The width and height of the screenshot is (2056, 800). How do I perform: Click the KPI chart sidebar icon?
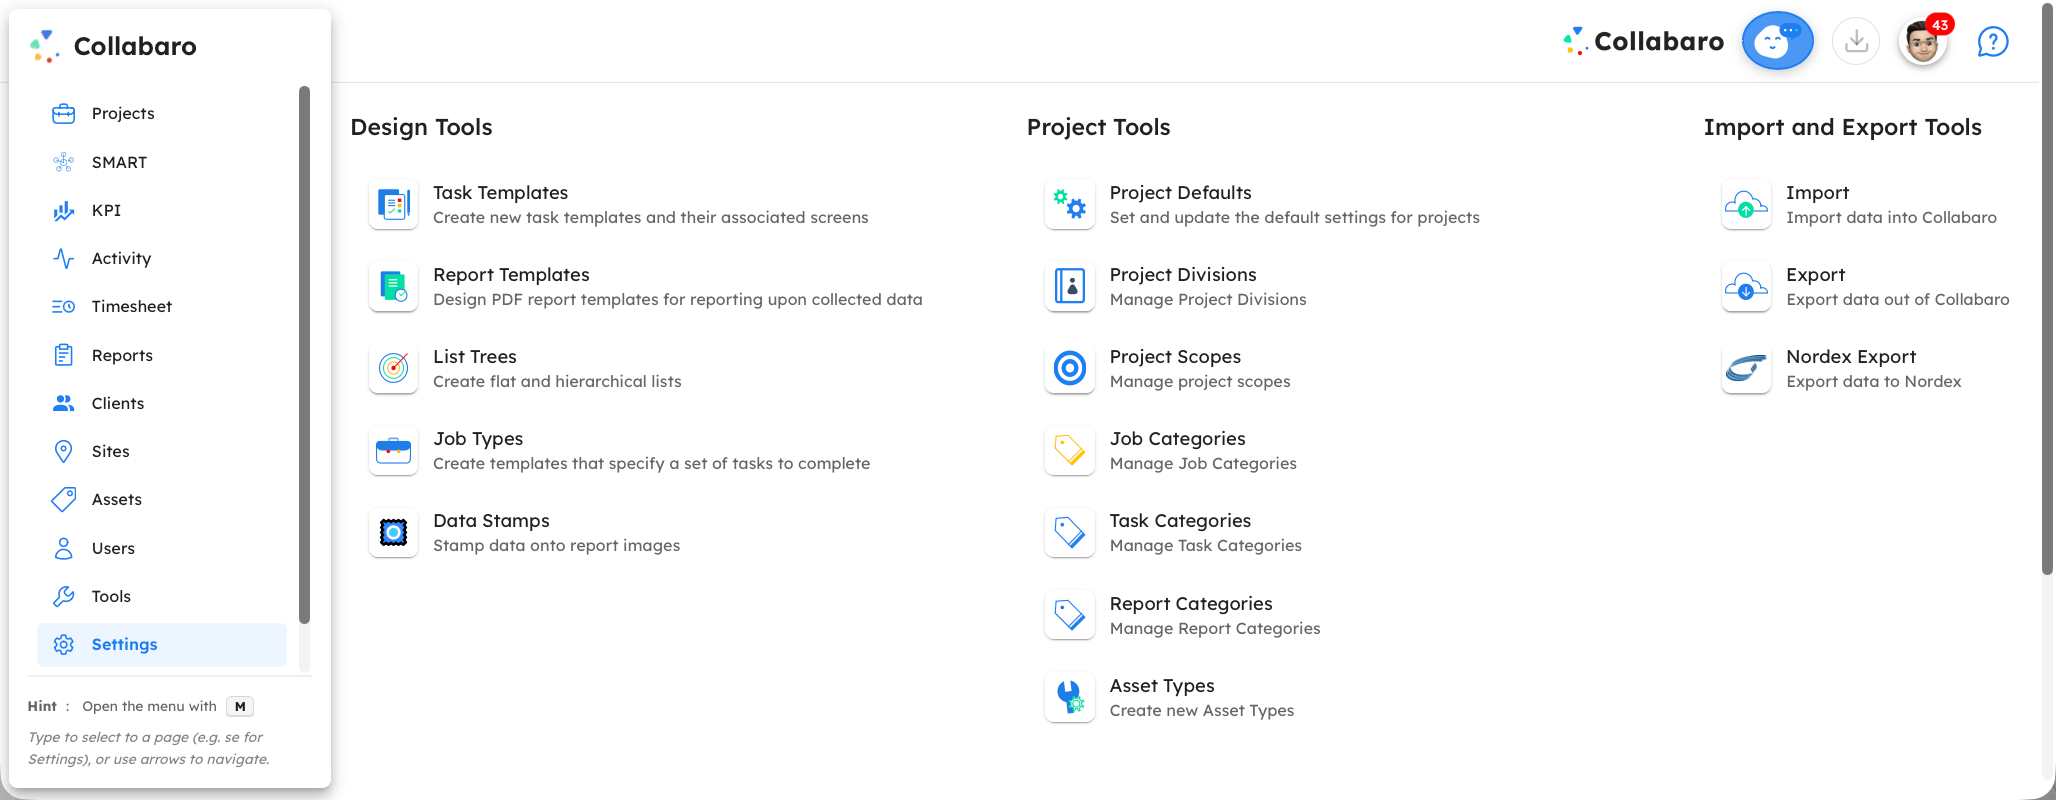63,210
